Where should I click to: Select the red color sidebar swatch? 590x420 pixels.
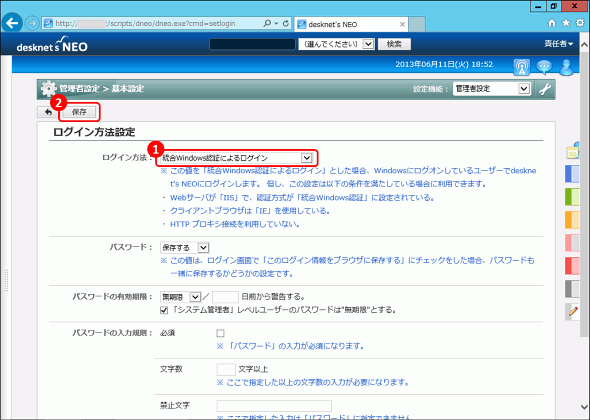(572, 266)
